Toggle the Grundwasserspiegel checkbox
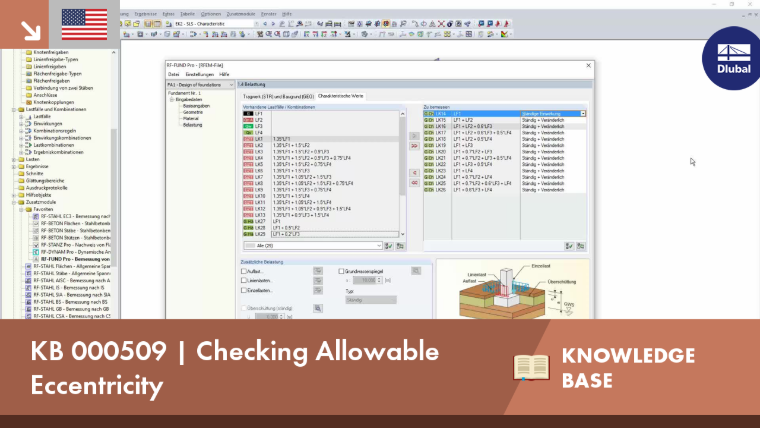 click(x=342, y=271)
